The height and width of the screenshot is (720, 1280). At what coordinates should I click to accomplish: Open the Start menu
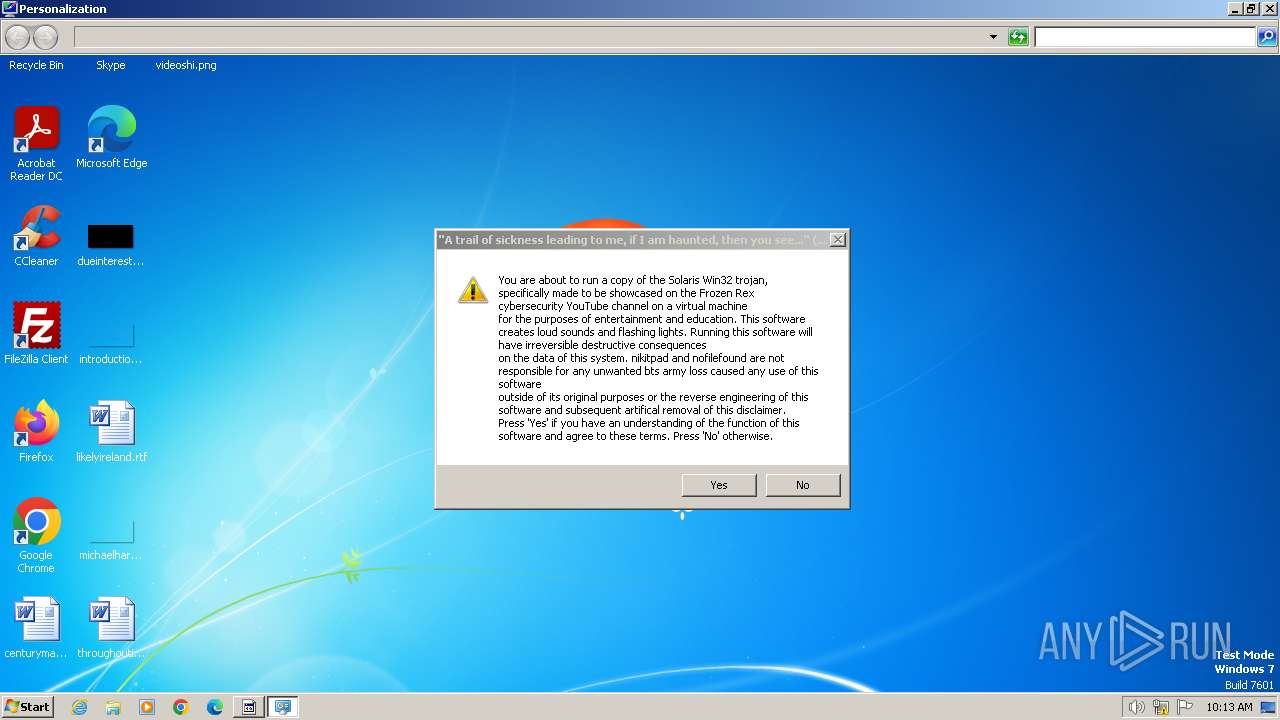coord(27,706)
